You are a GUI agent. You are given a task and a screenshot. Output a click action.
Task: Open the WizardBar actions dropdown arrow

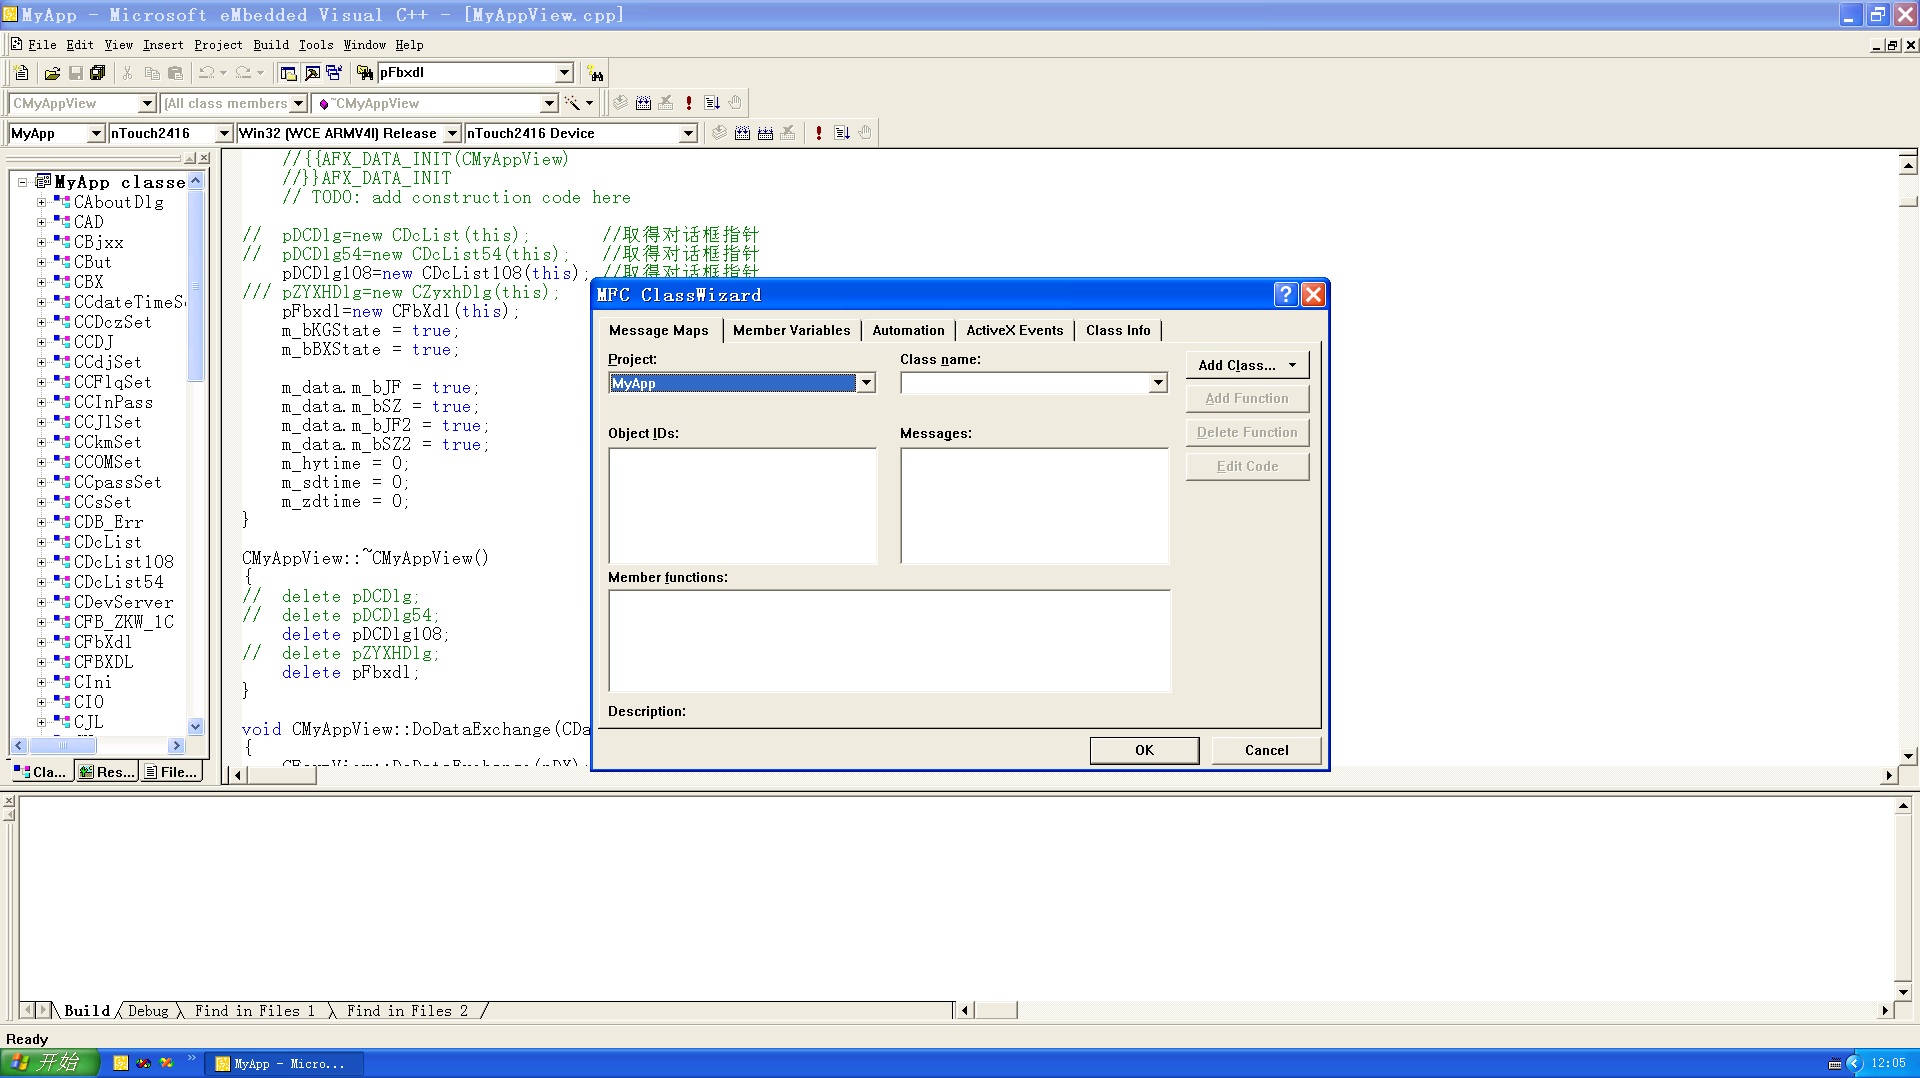click(589, 103)
